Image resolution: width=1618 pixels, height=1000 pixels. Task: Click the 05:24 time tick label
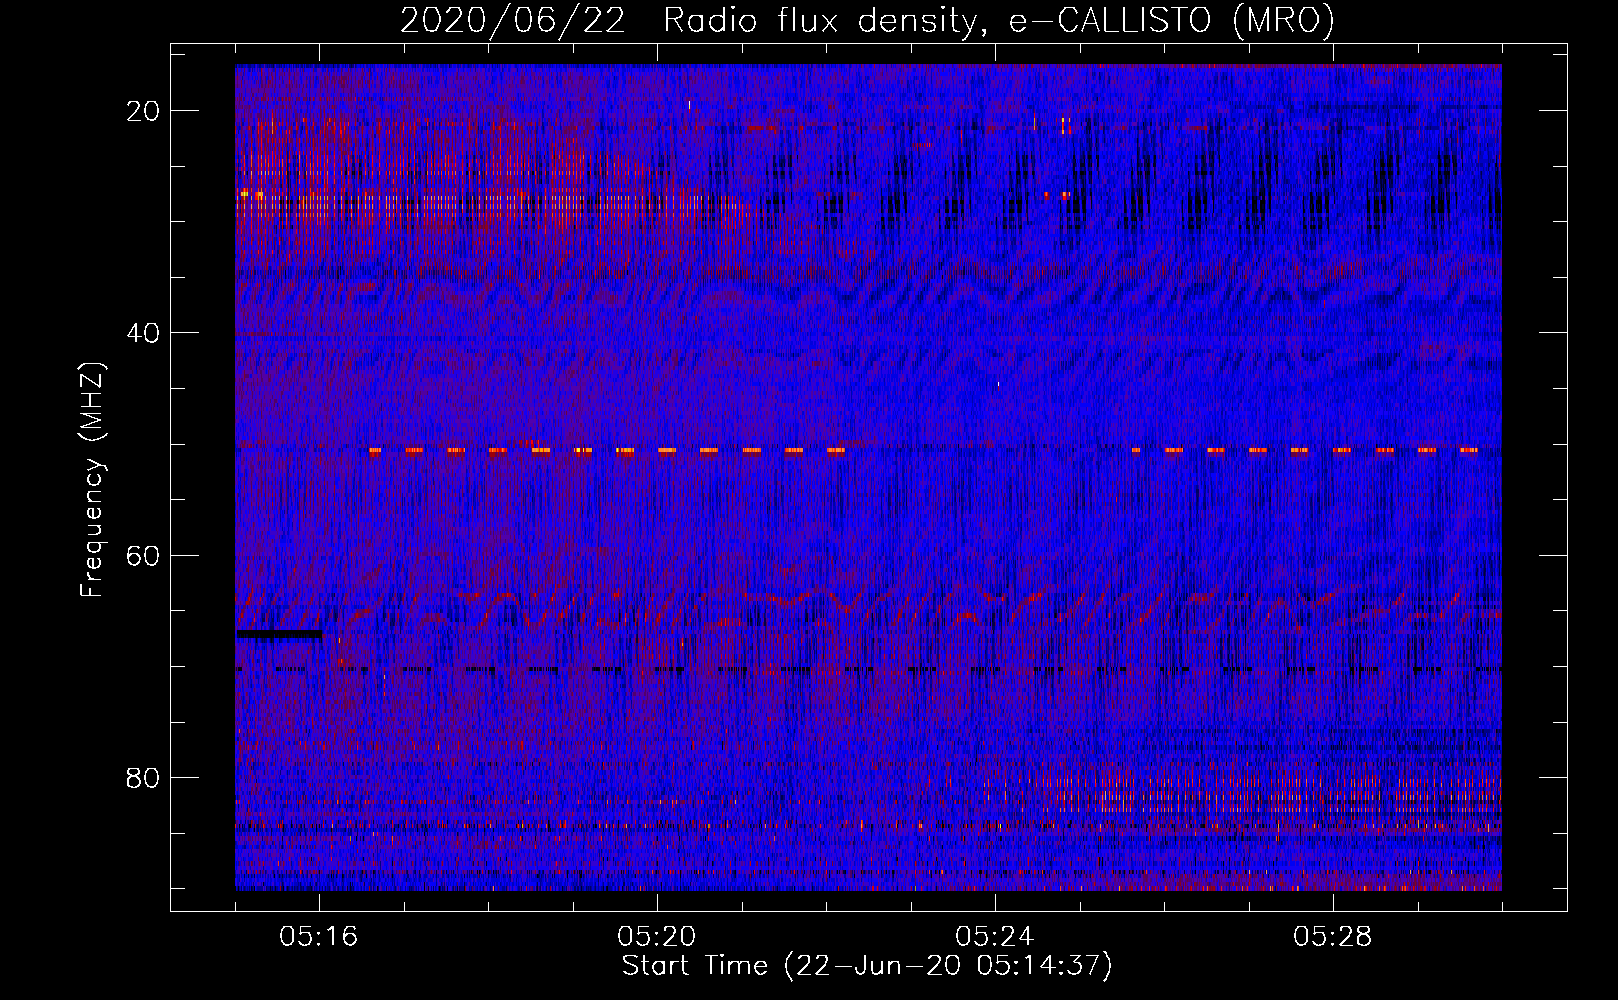coord(995,936)
